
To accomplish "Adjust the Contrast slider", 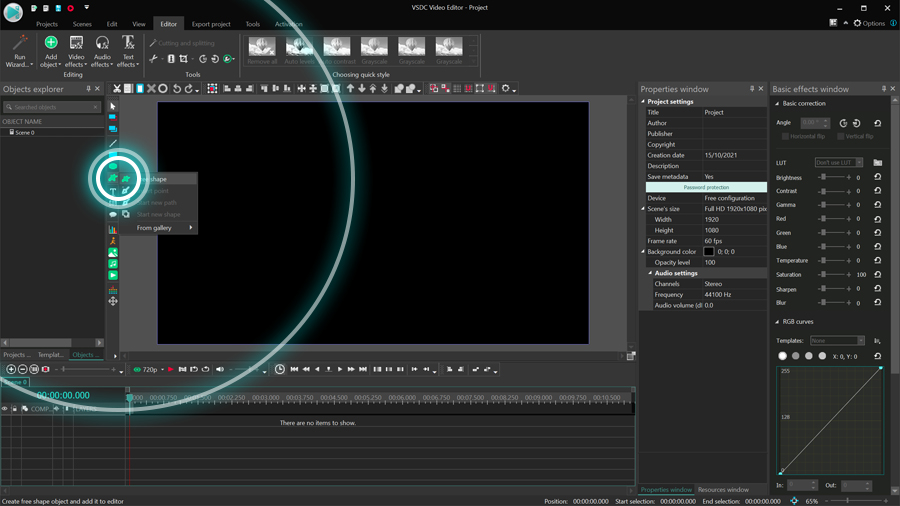I will pos(835,191).
